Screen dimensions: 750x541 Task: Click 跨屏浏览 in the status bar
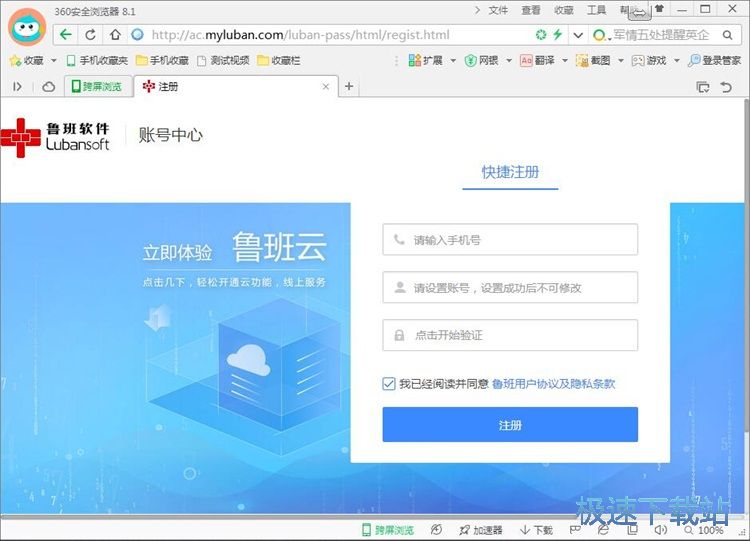(x=387, y=530)
